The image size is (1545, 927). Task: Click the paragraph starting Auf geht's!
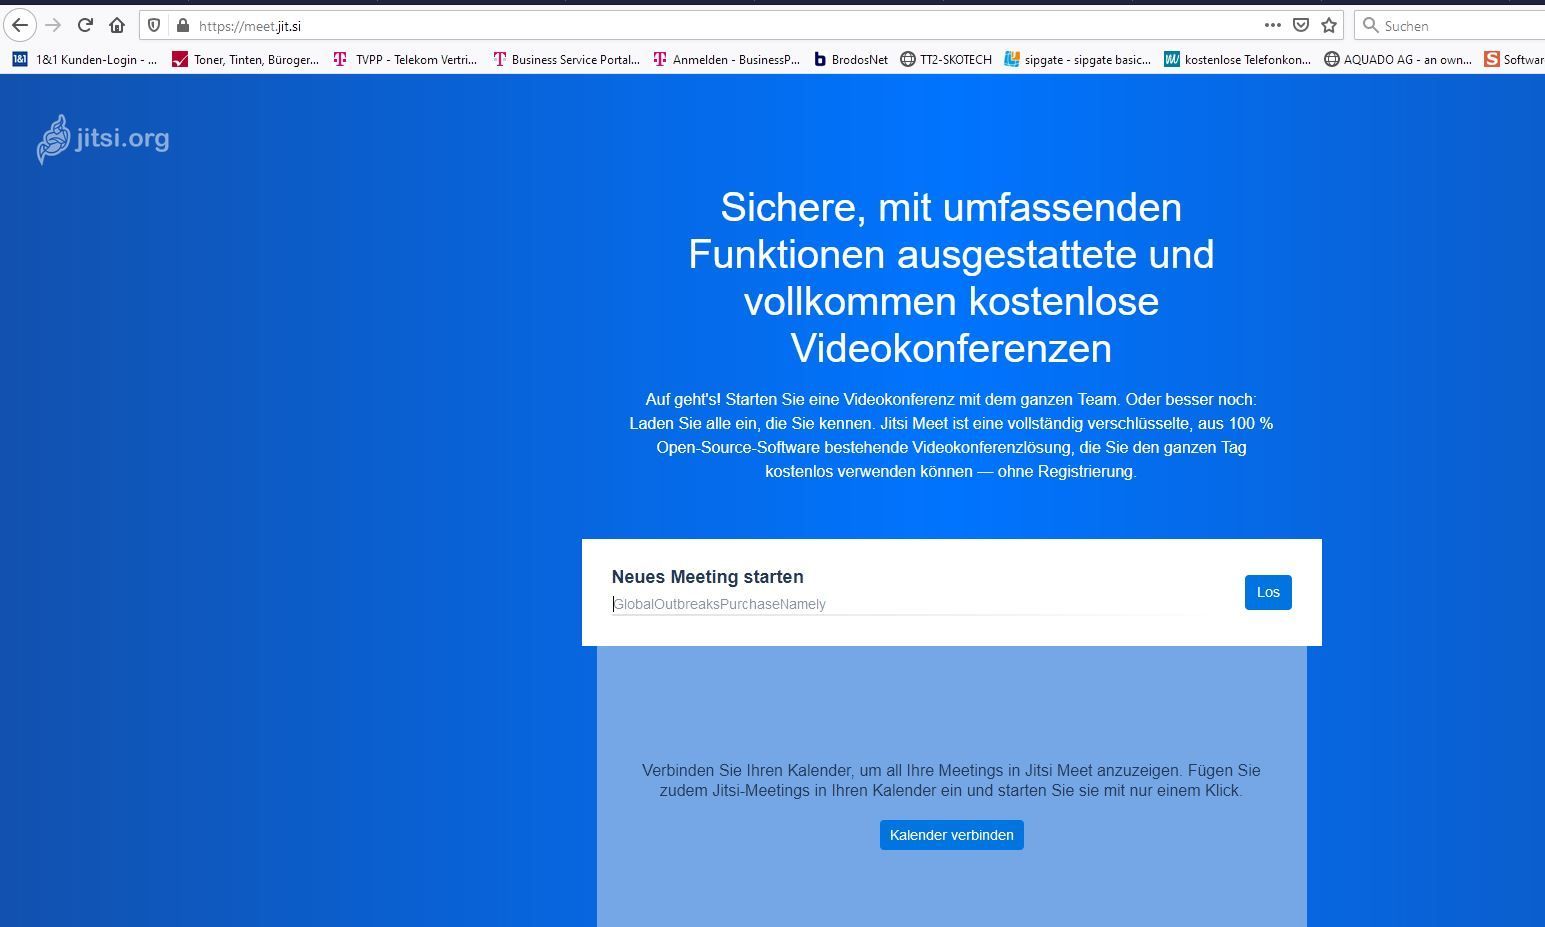951,435
